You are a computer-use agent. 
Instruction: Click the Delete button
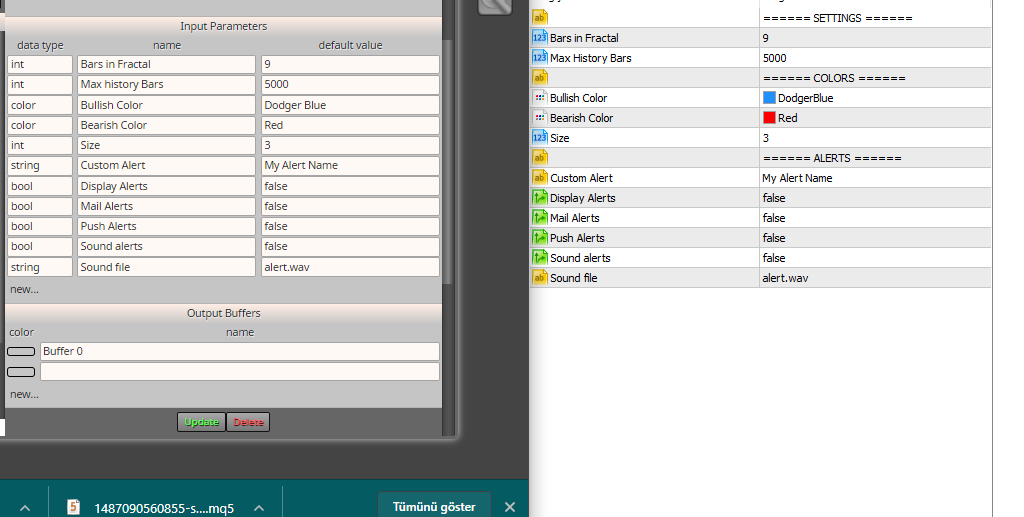pos(248,422)
